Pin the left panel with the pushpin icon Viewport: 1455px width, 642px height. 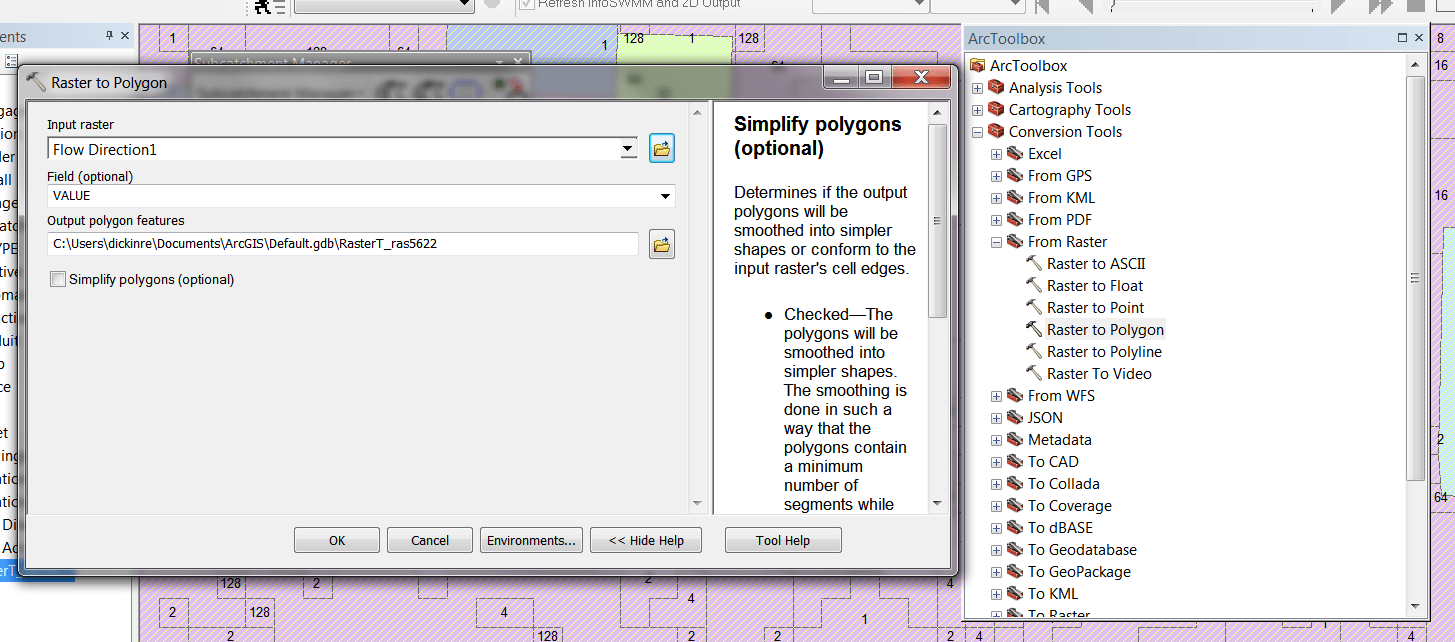(110, 36)
